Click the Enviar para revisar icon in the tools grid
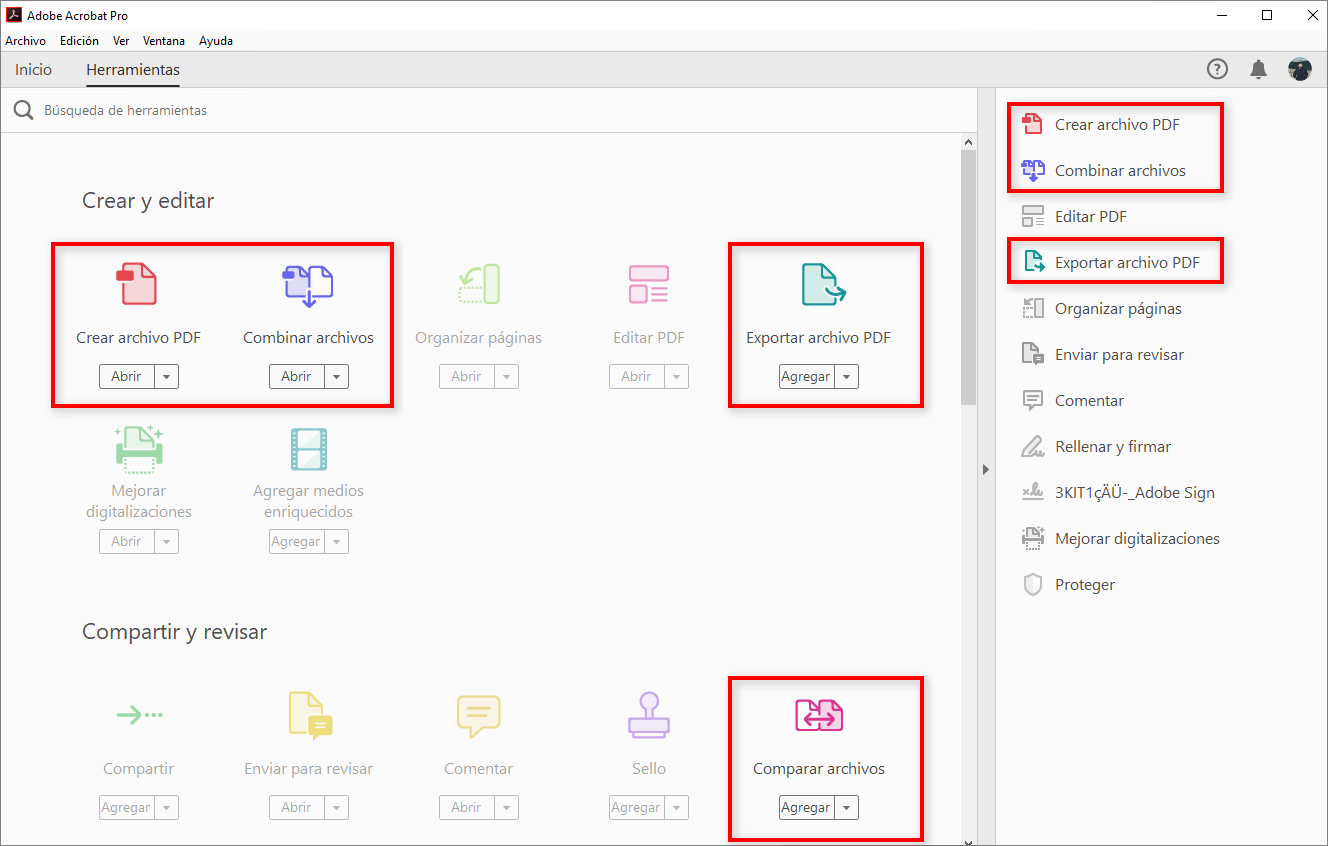This screenshot has width=1328, height=846. click(309, 715)
